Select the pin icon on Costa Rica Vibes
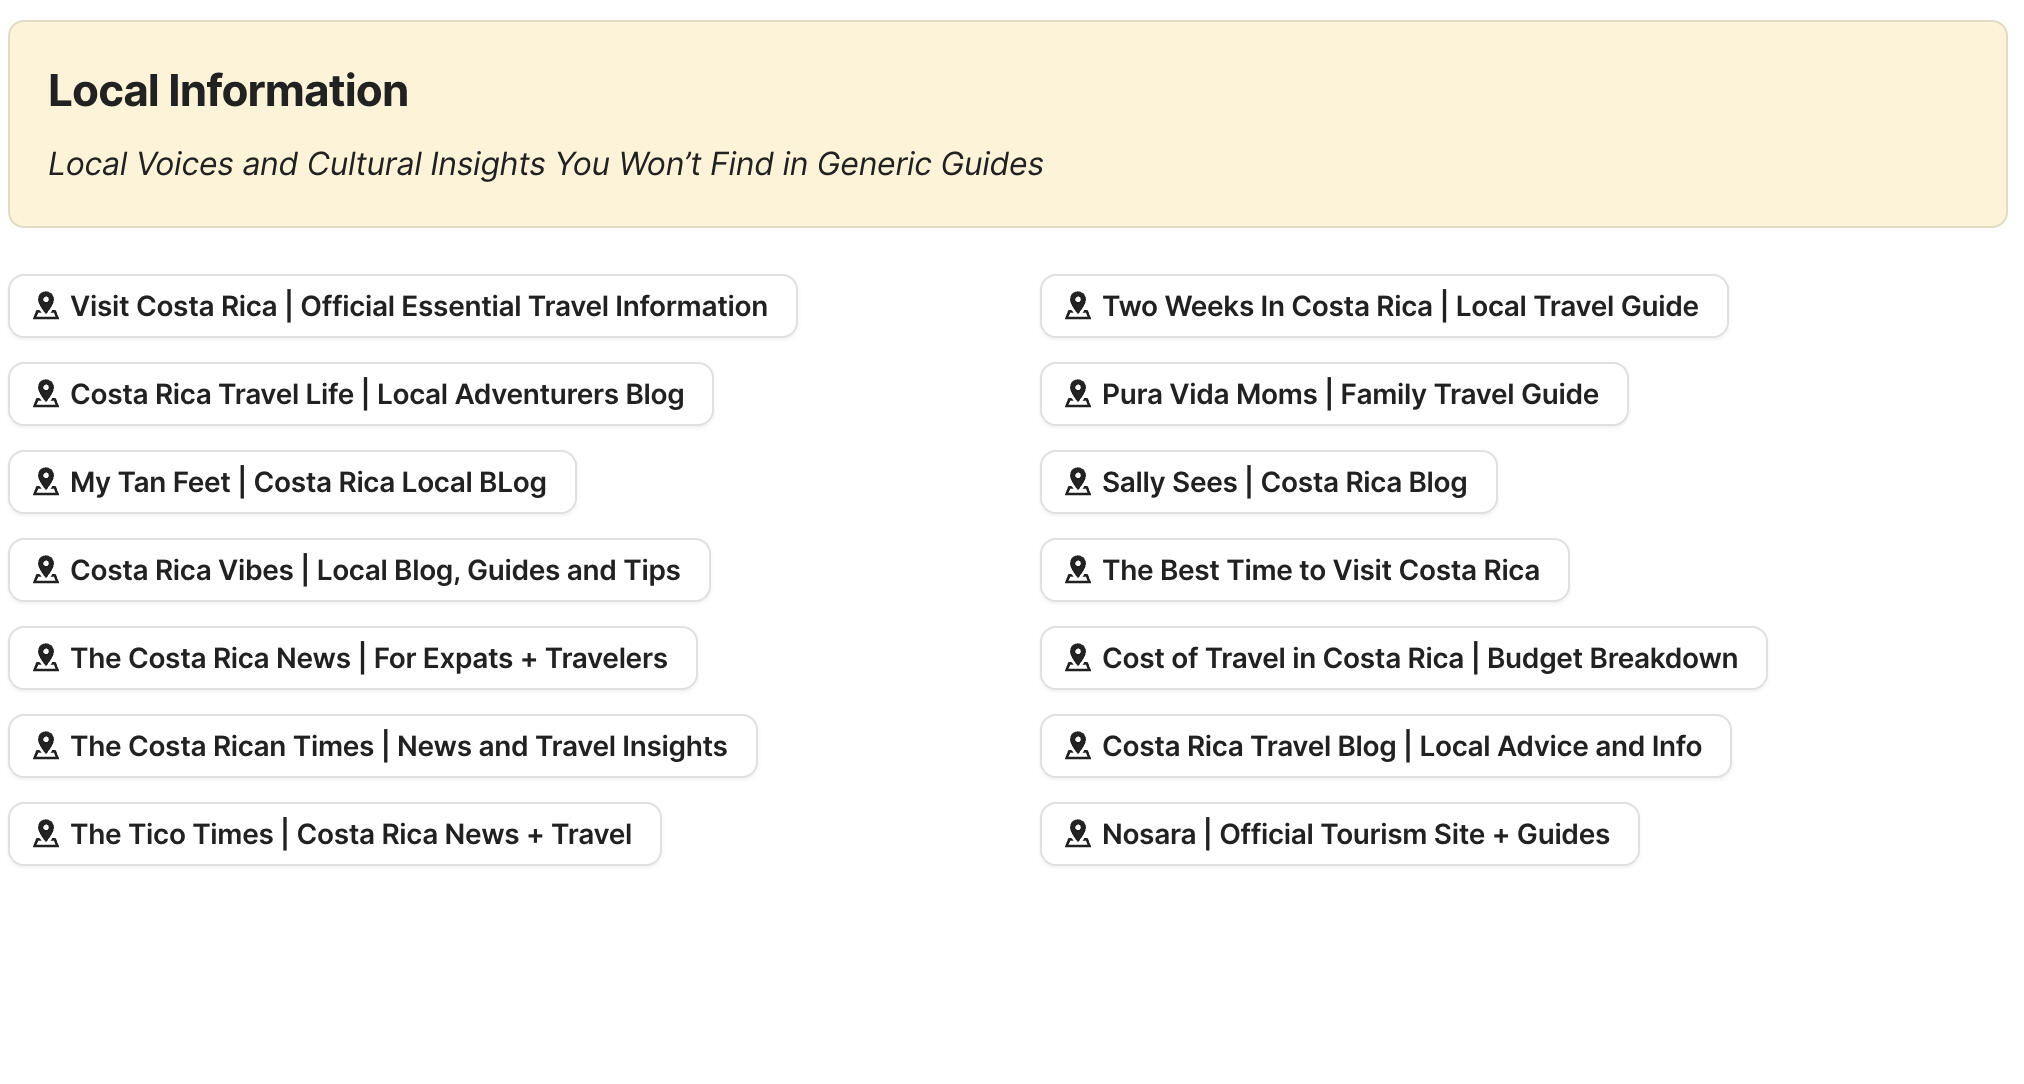The width and height of the screenshot is (2024, 1084). (x=46, y=570)
